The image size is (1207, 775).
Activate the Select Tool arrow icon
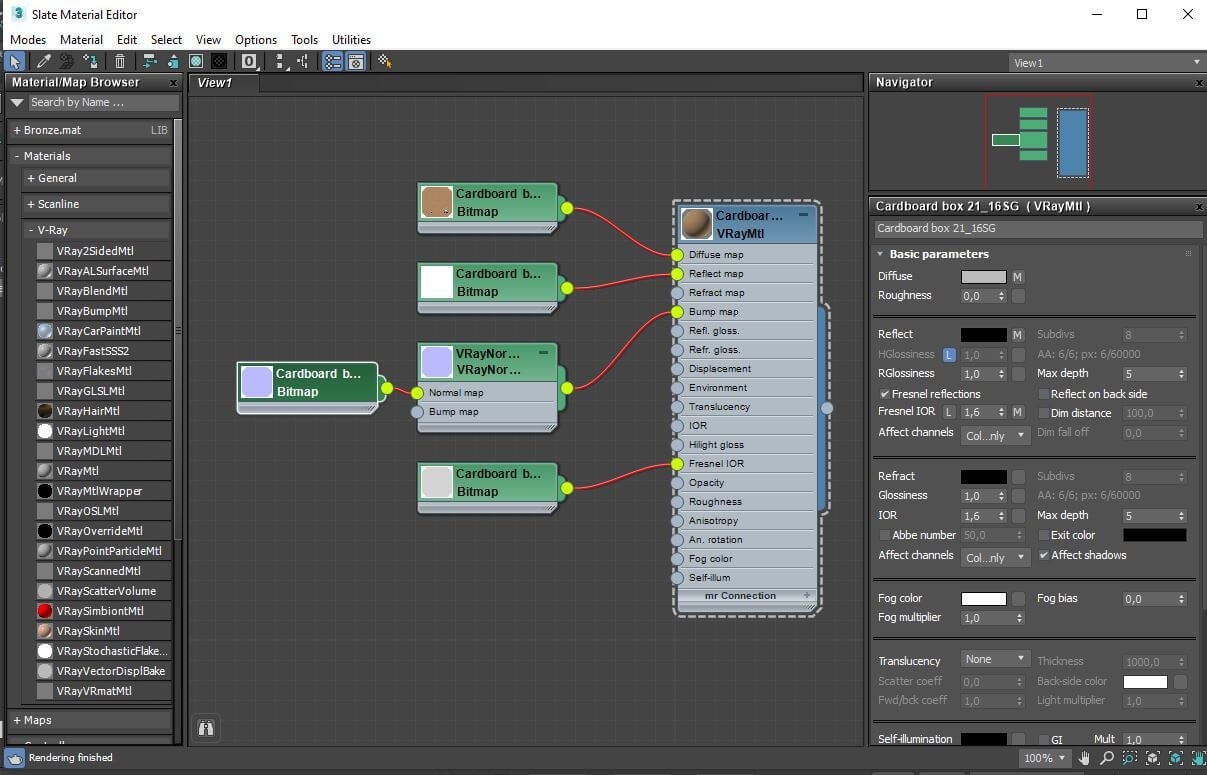pyautogui.click(x=15, y=62)
